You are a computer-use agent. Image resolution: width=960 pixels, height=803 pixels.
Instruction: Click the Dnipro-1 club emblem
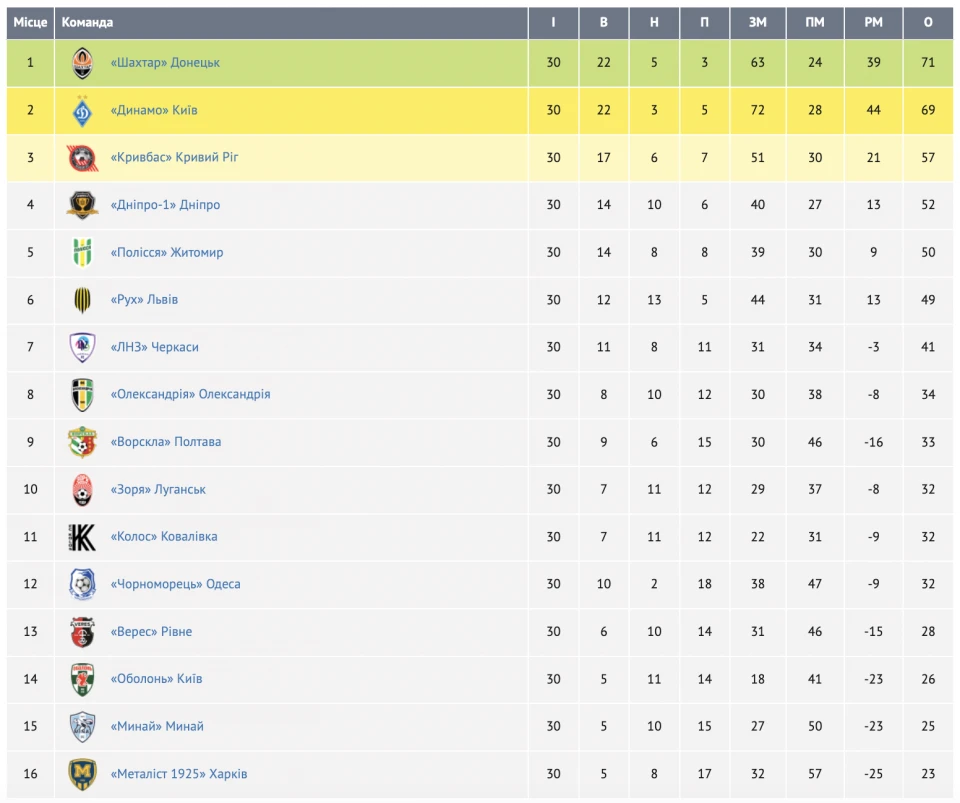pos(82,205)
